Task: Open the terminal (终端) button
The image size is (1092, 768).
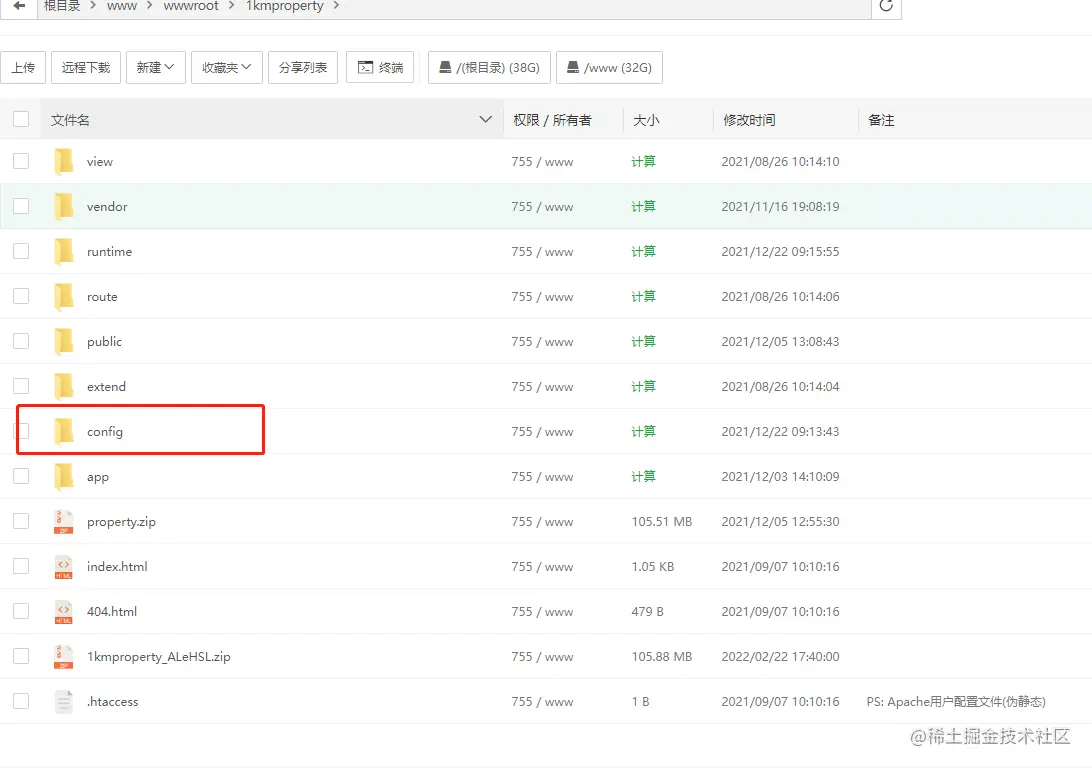Action: click(x=380, y=68)
